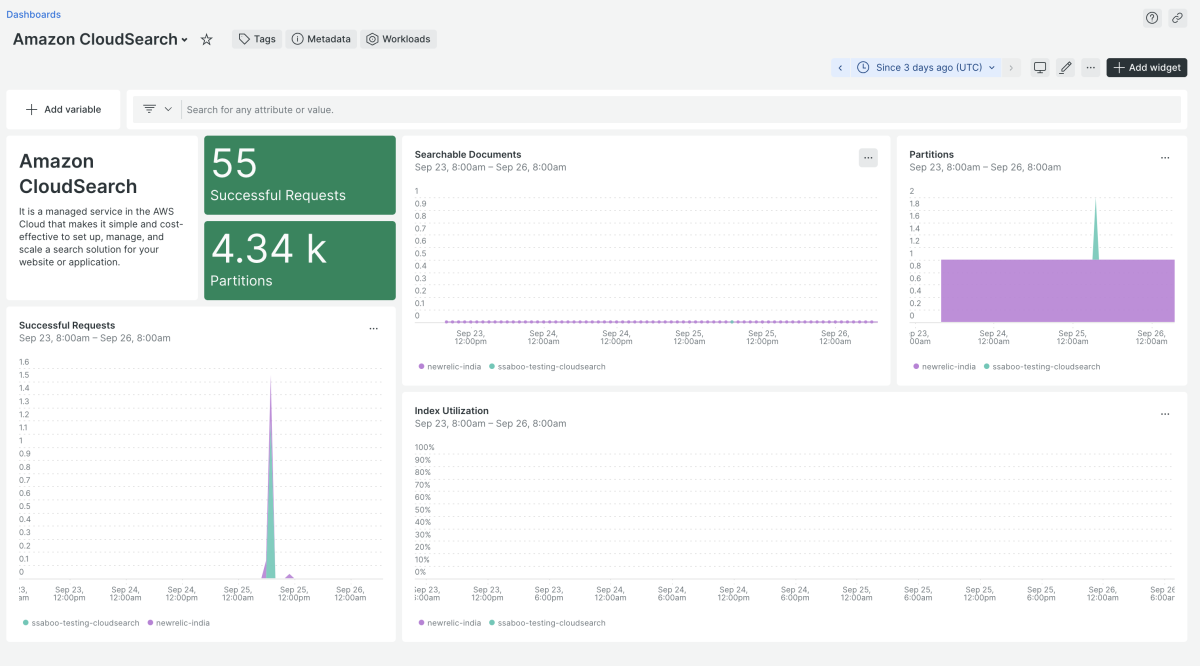Click the filter icon in the search bar
The image size is (1200, 666).
(150, 109)
